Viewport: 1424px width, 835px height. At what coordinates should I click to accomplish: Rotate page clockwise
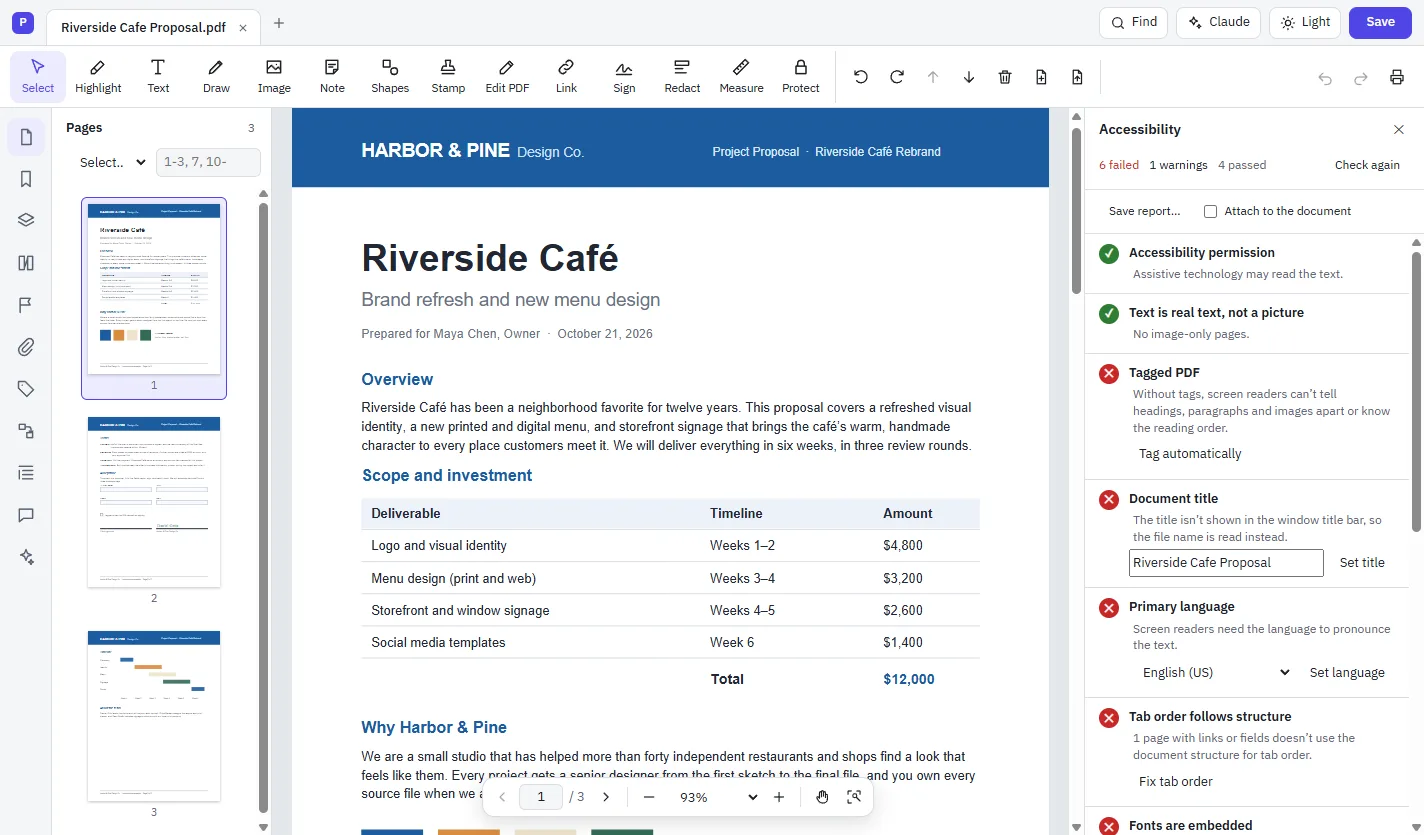click(897, 77)
